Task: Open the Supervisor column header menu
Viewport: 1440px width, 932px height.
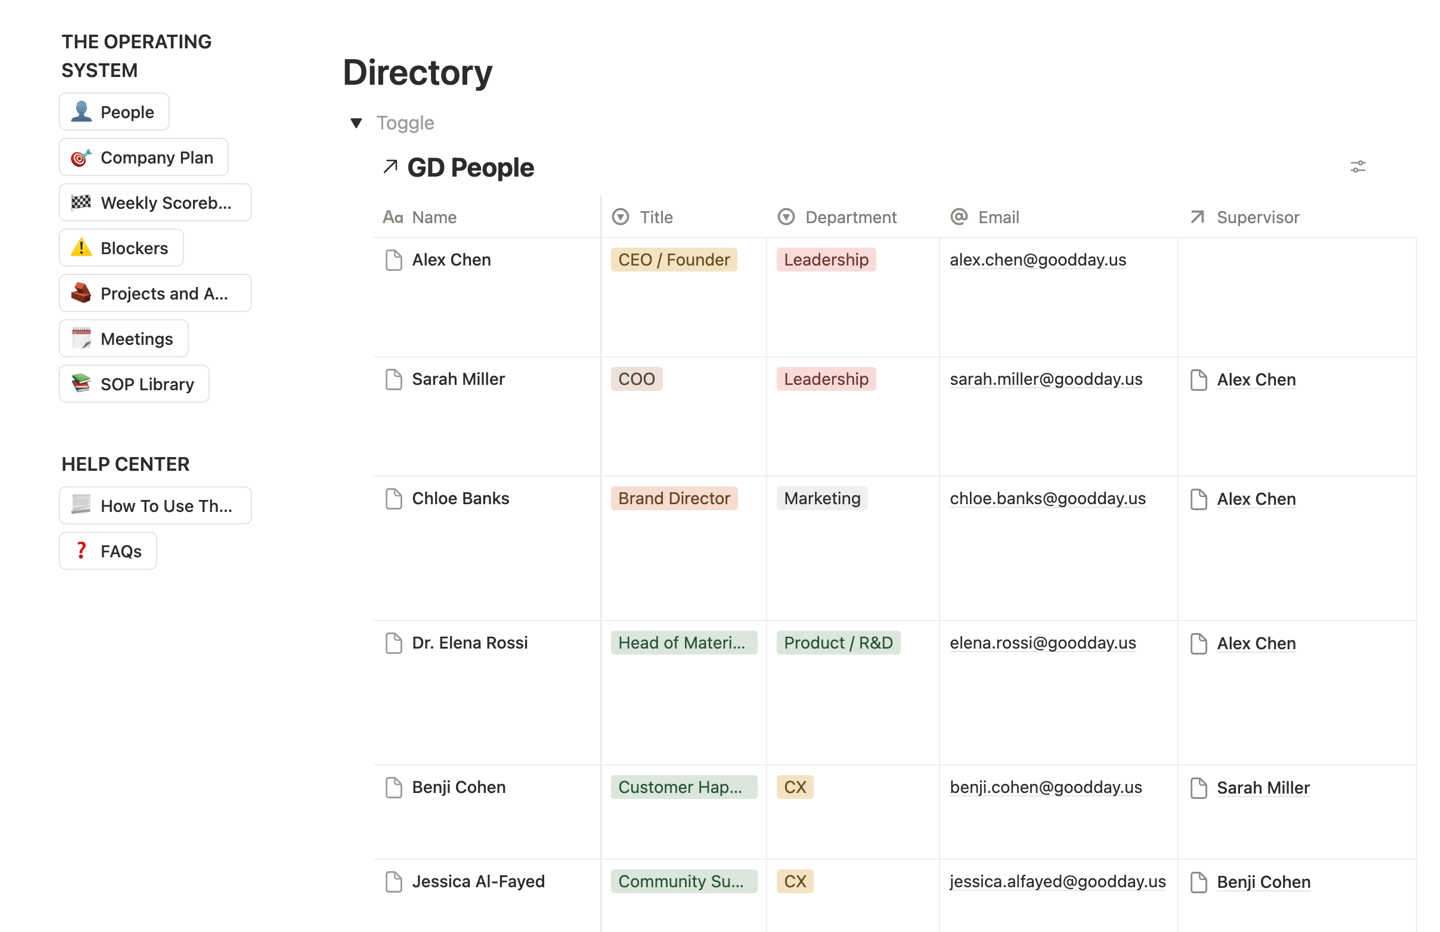Action: (1257, 217)
